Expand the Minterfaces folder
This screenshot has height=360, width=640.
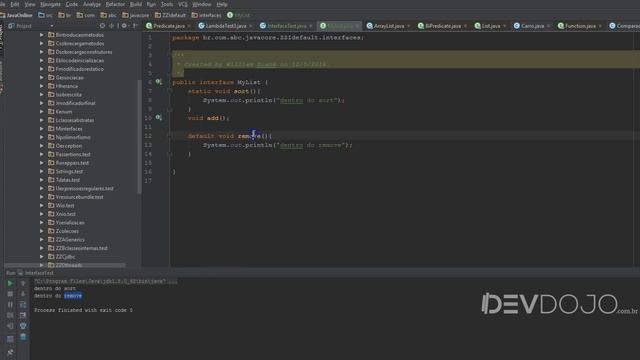pos(42,129)
